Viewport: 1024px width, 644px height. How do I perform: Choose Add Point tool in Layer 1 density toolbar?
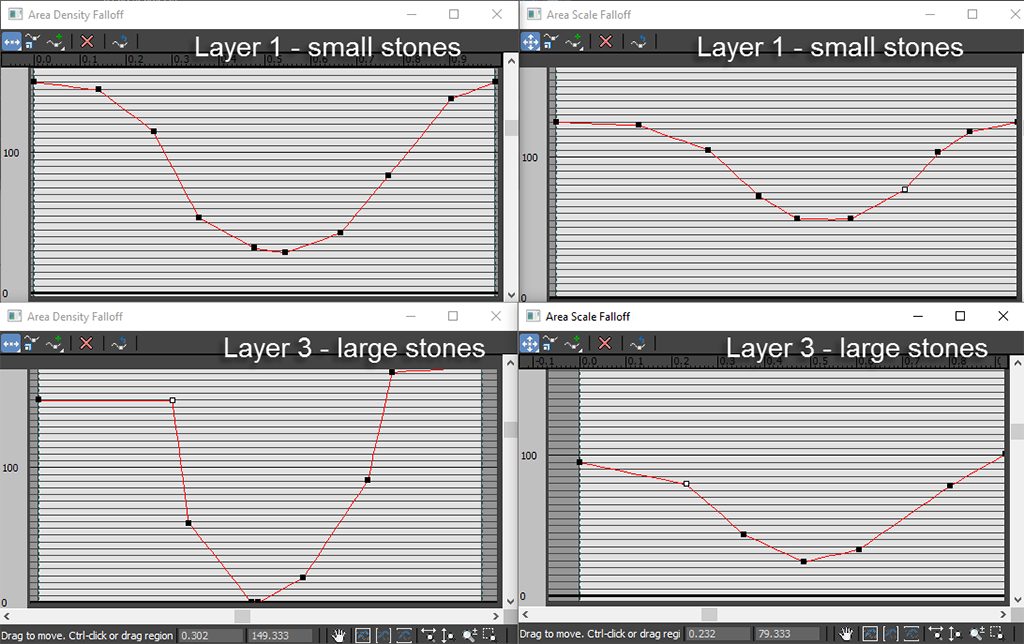(x=56, y=41)
